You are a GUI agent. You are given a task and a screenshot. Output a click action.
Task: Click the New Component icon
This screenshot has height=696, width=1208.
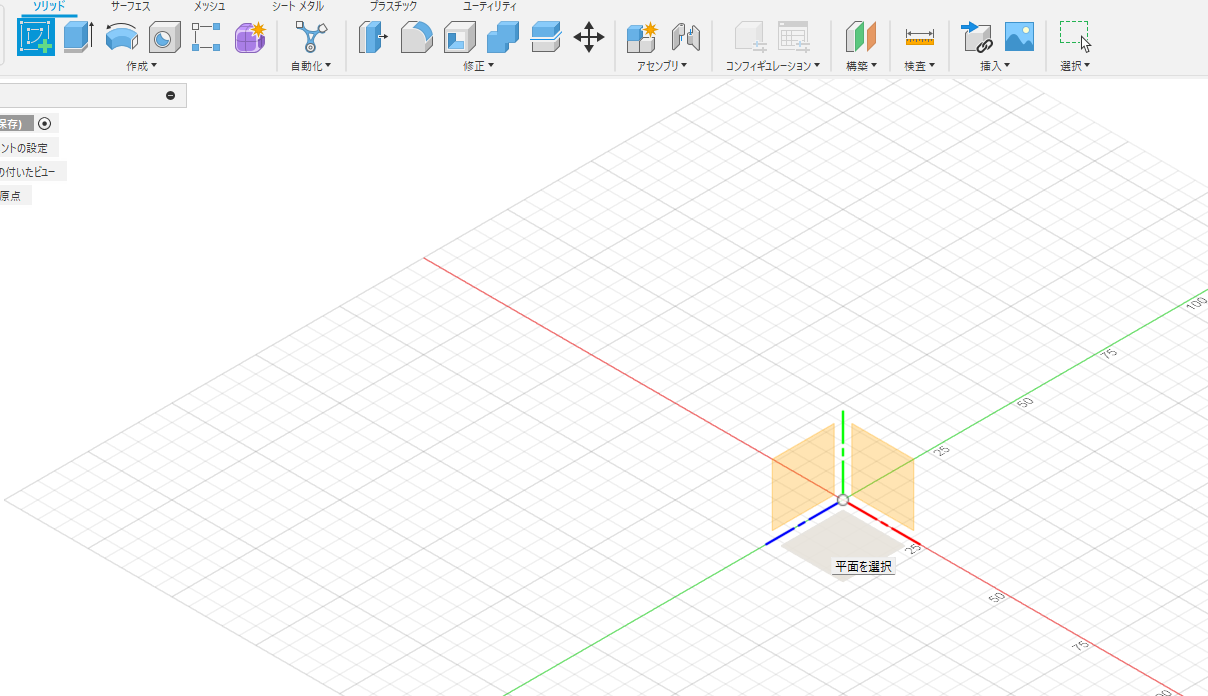[641, 38]
